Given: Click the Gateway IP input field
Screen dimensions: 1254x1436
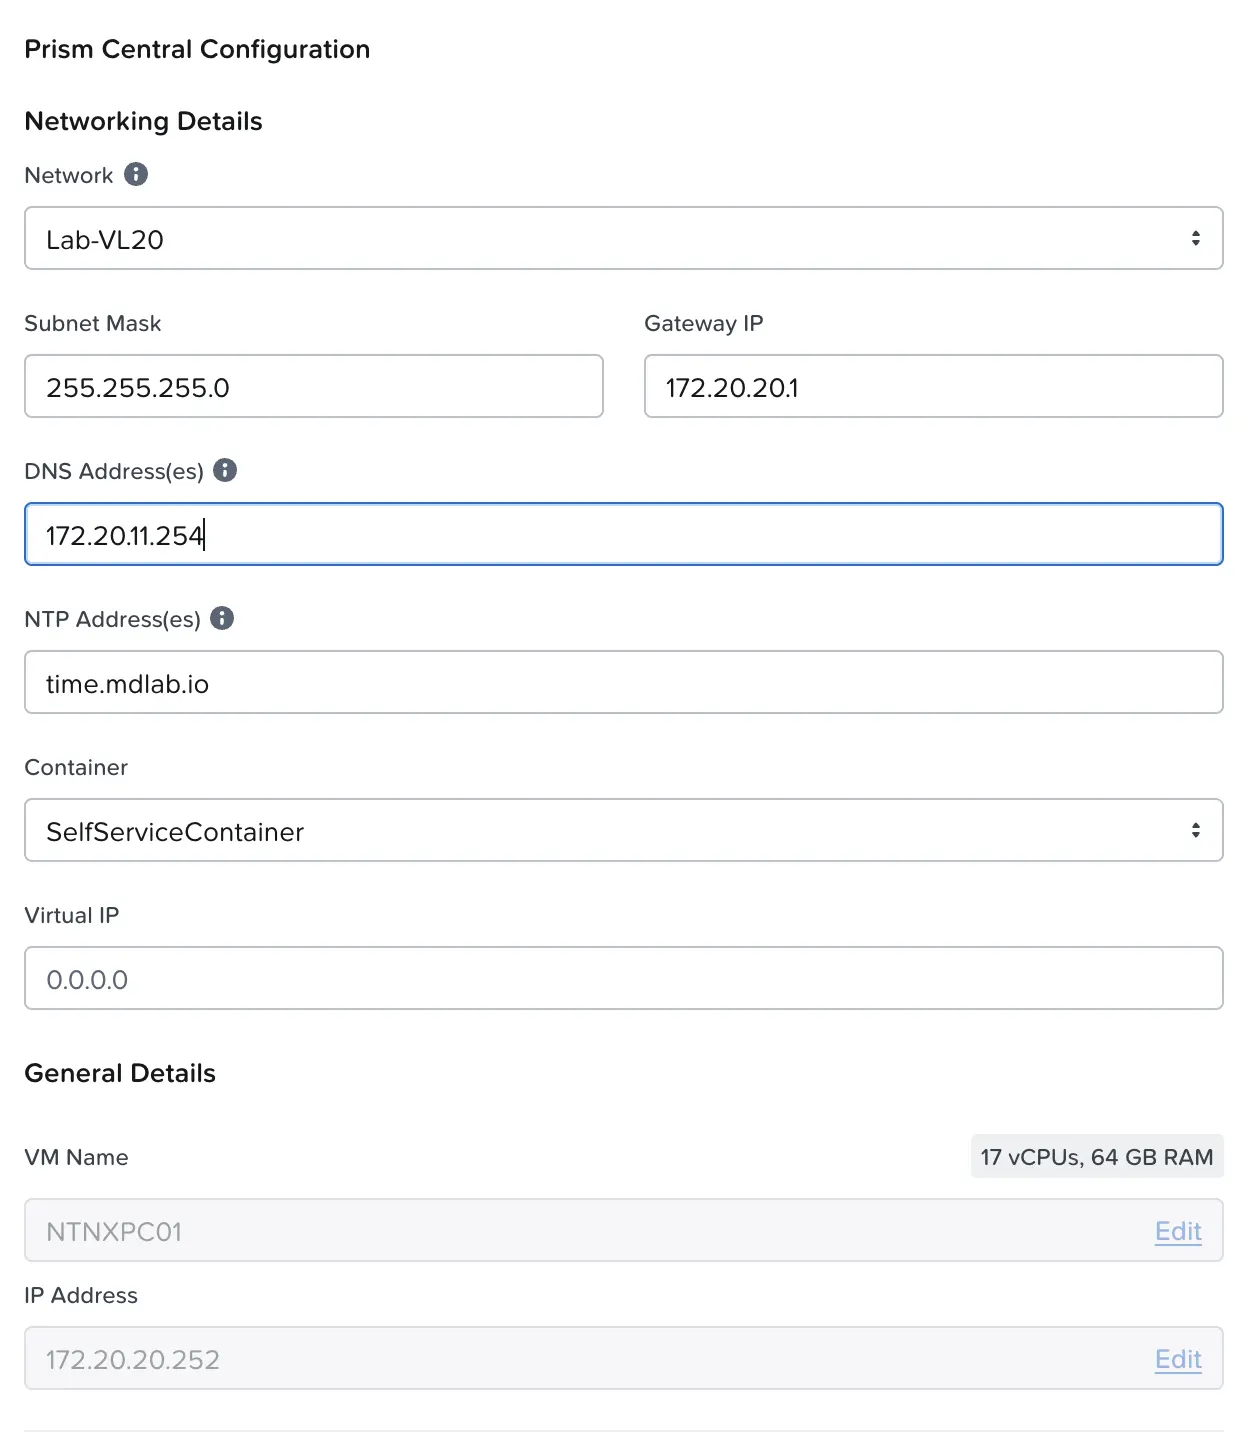Looking at the screenshot, I should [x=934, y=386].
